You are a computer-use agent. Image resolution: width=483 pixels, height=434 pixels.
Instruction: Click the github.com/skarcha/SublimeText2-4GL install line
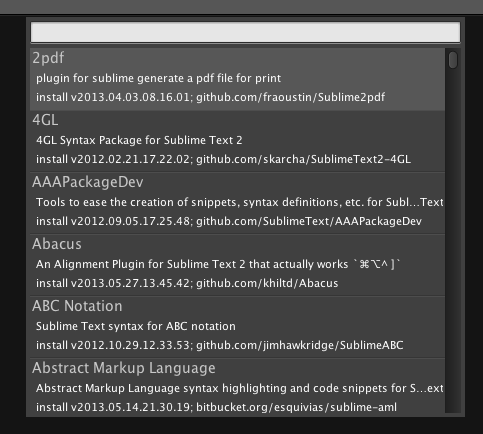pos(223,159)
